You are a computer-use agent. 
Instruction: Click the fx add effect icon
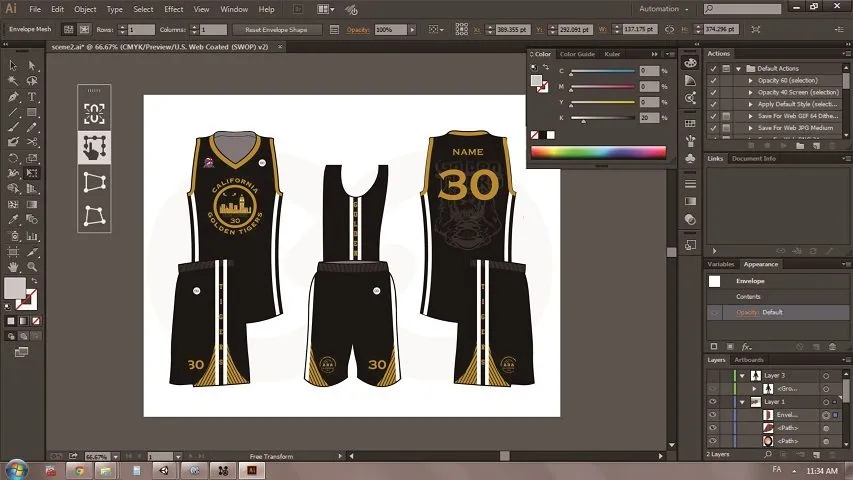coord(746,347)
